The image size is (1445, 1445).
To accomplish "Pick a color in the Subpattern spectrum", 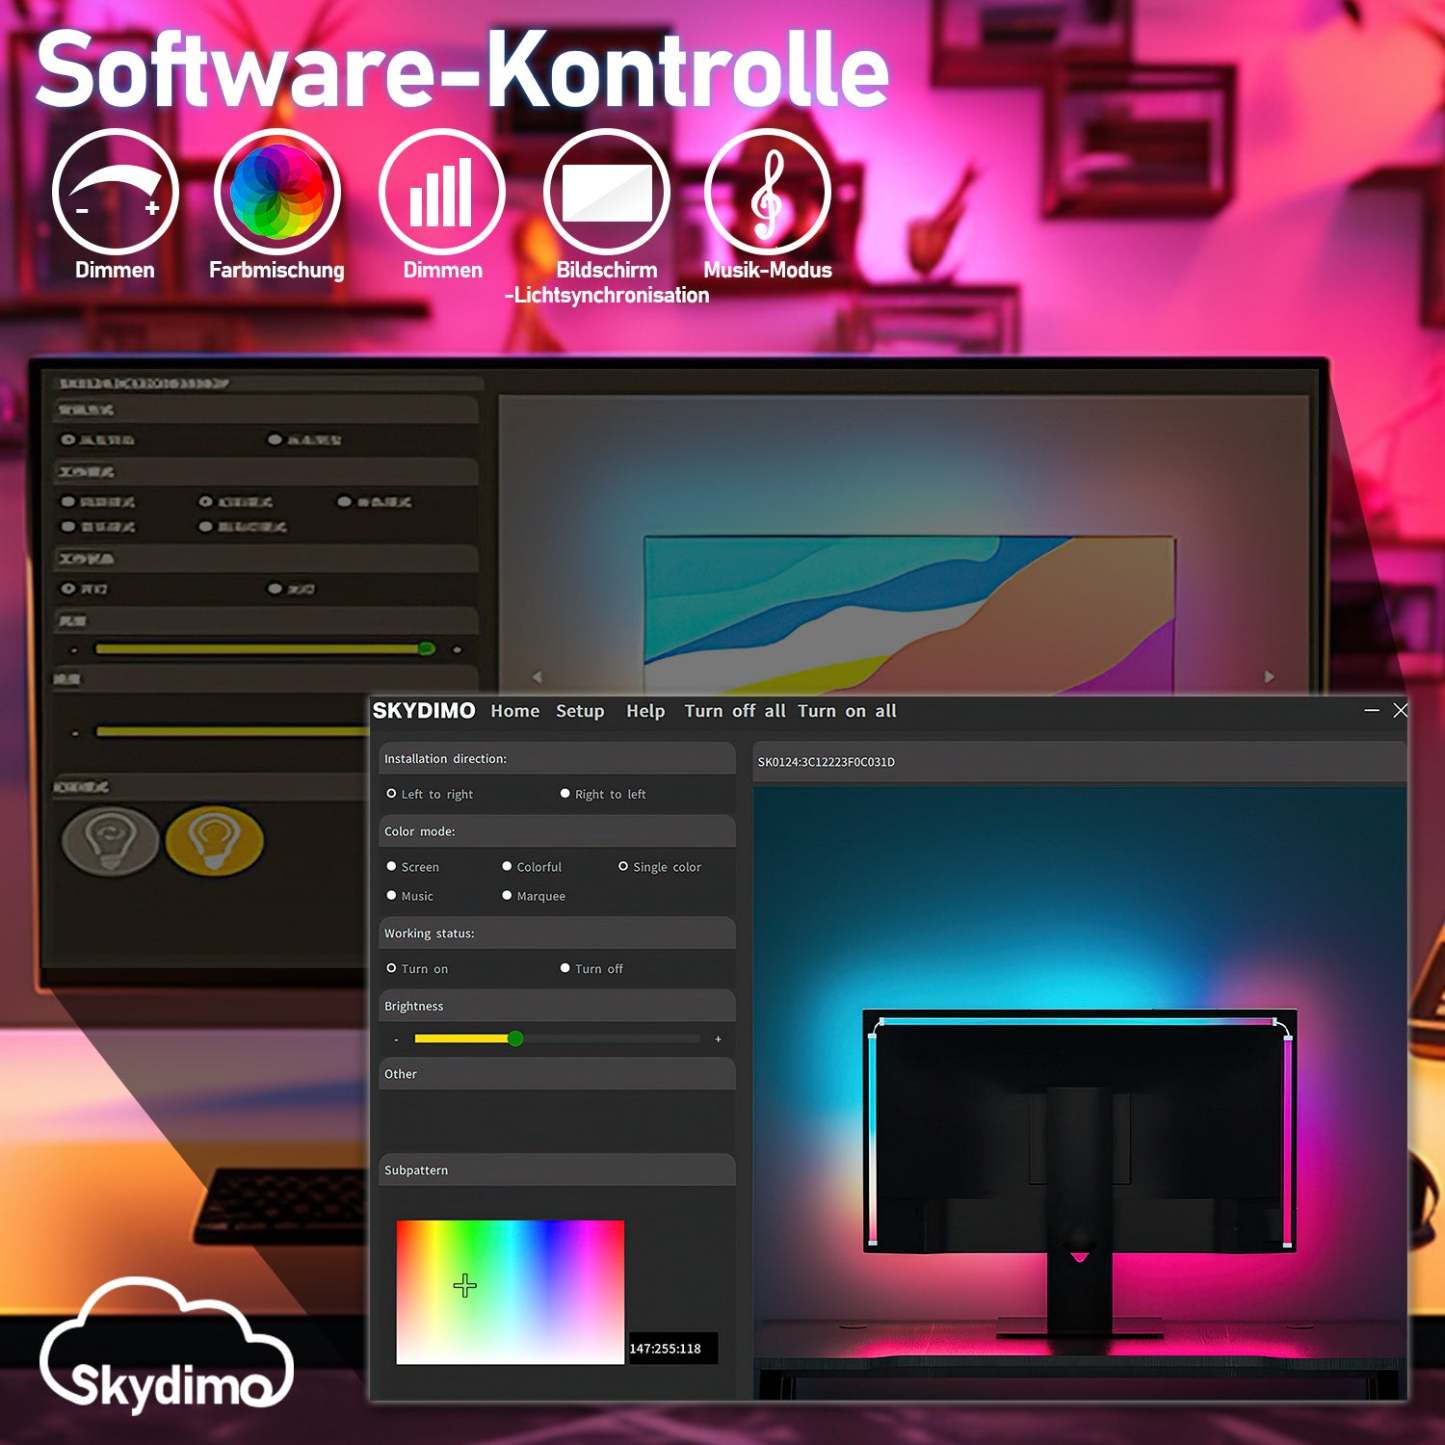I will [x=510, y=1290].
